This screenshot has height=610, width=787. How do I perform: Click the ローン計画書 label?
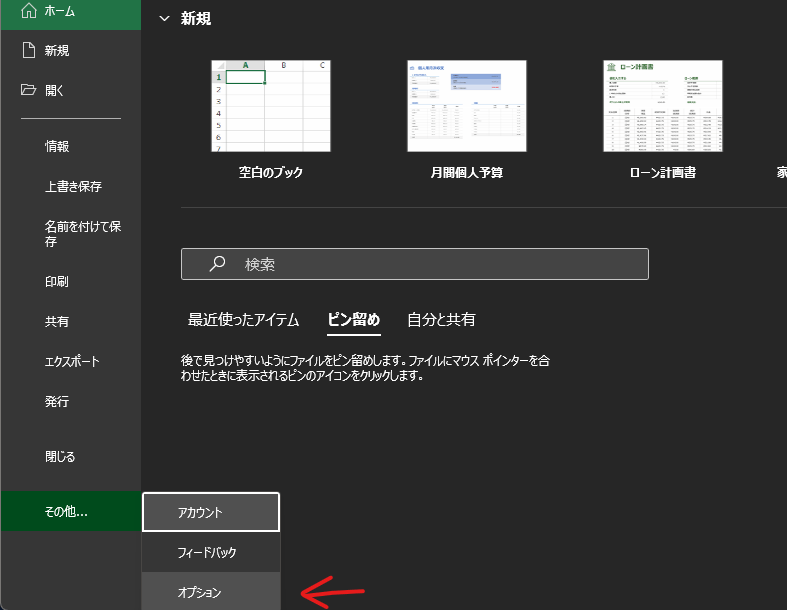(663, 173)
